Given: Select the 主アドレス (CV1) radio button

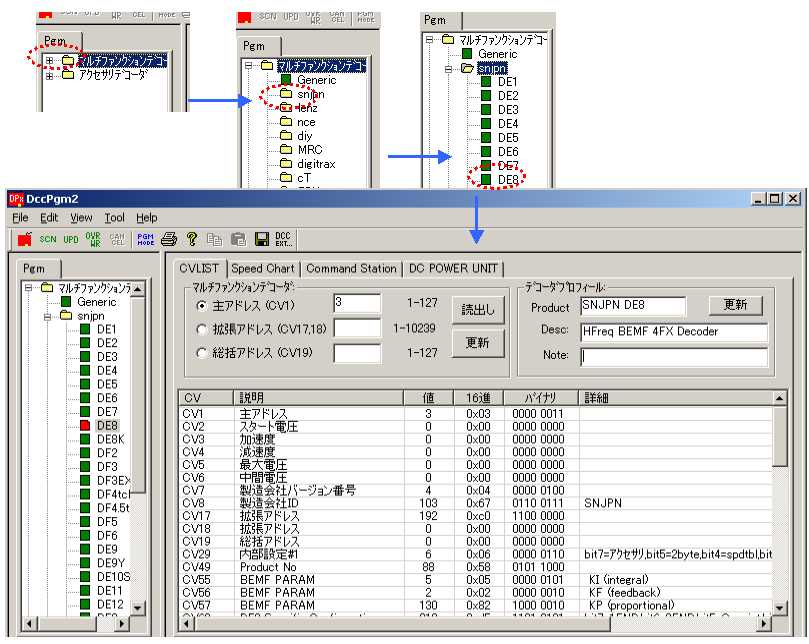Looking at the screenshot, I should pos(202,305).
